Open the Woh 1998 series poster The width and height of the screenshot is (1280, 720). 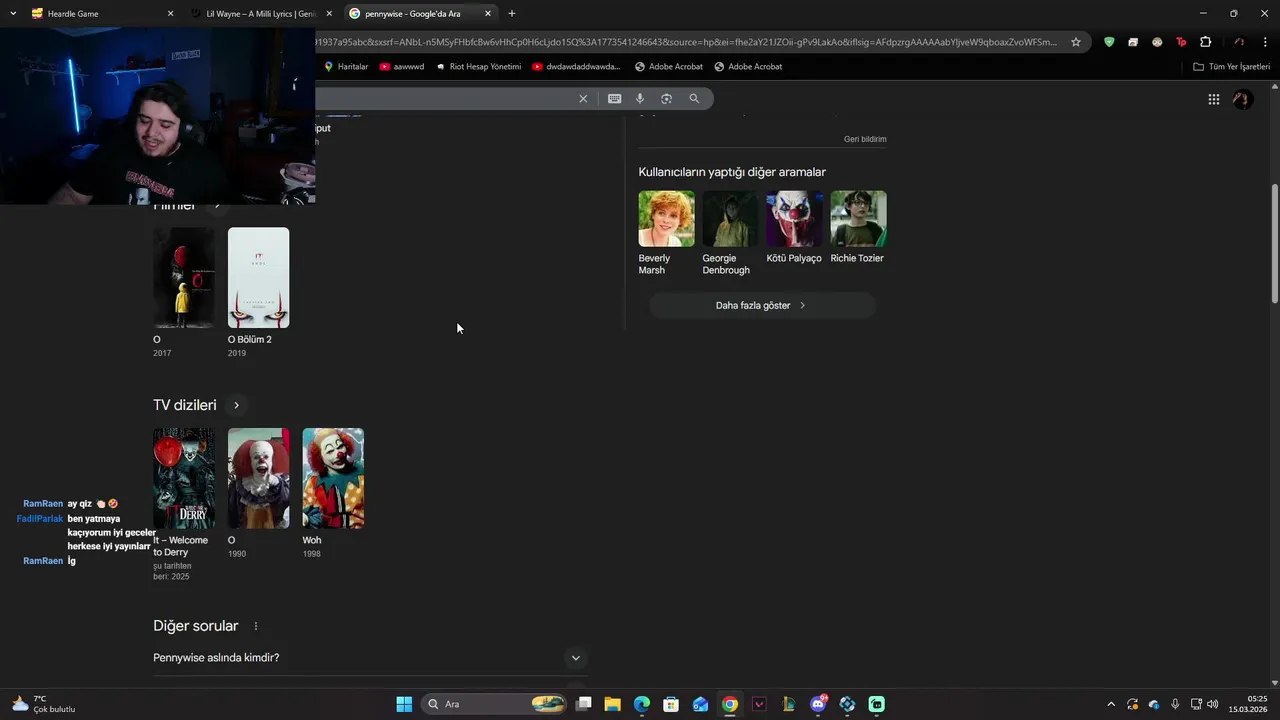333,479
